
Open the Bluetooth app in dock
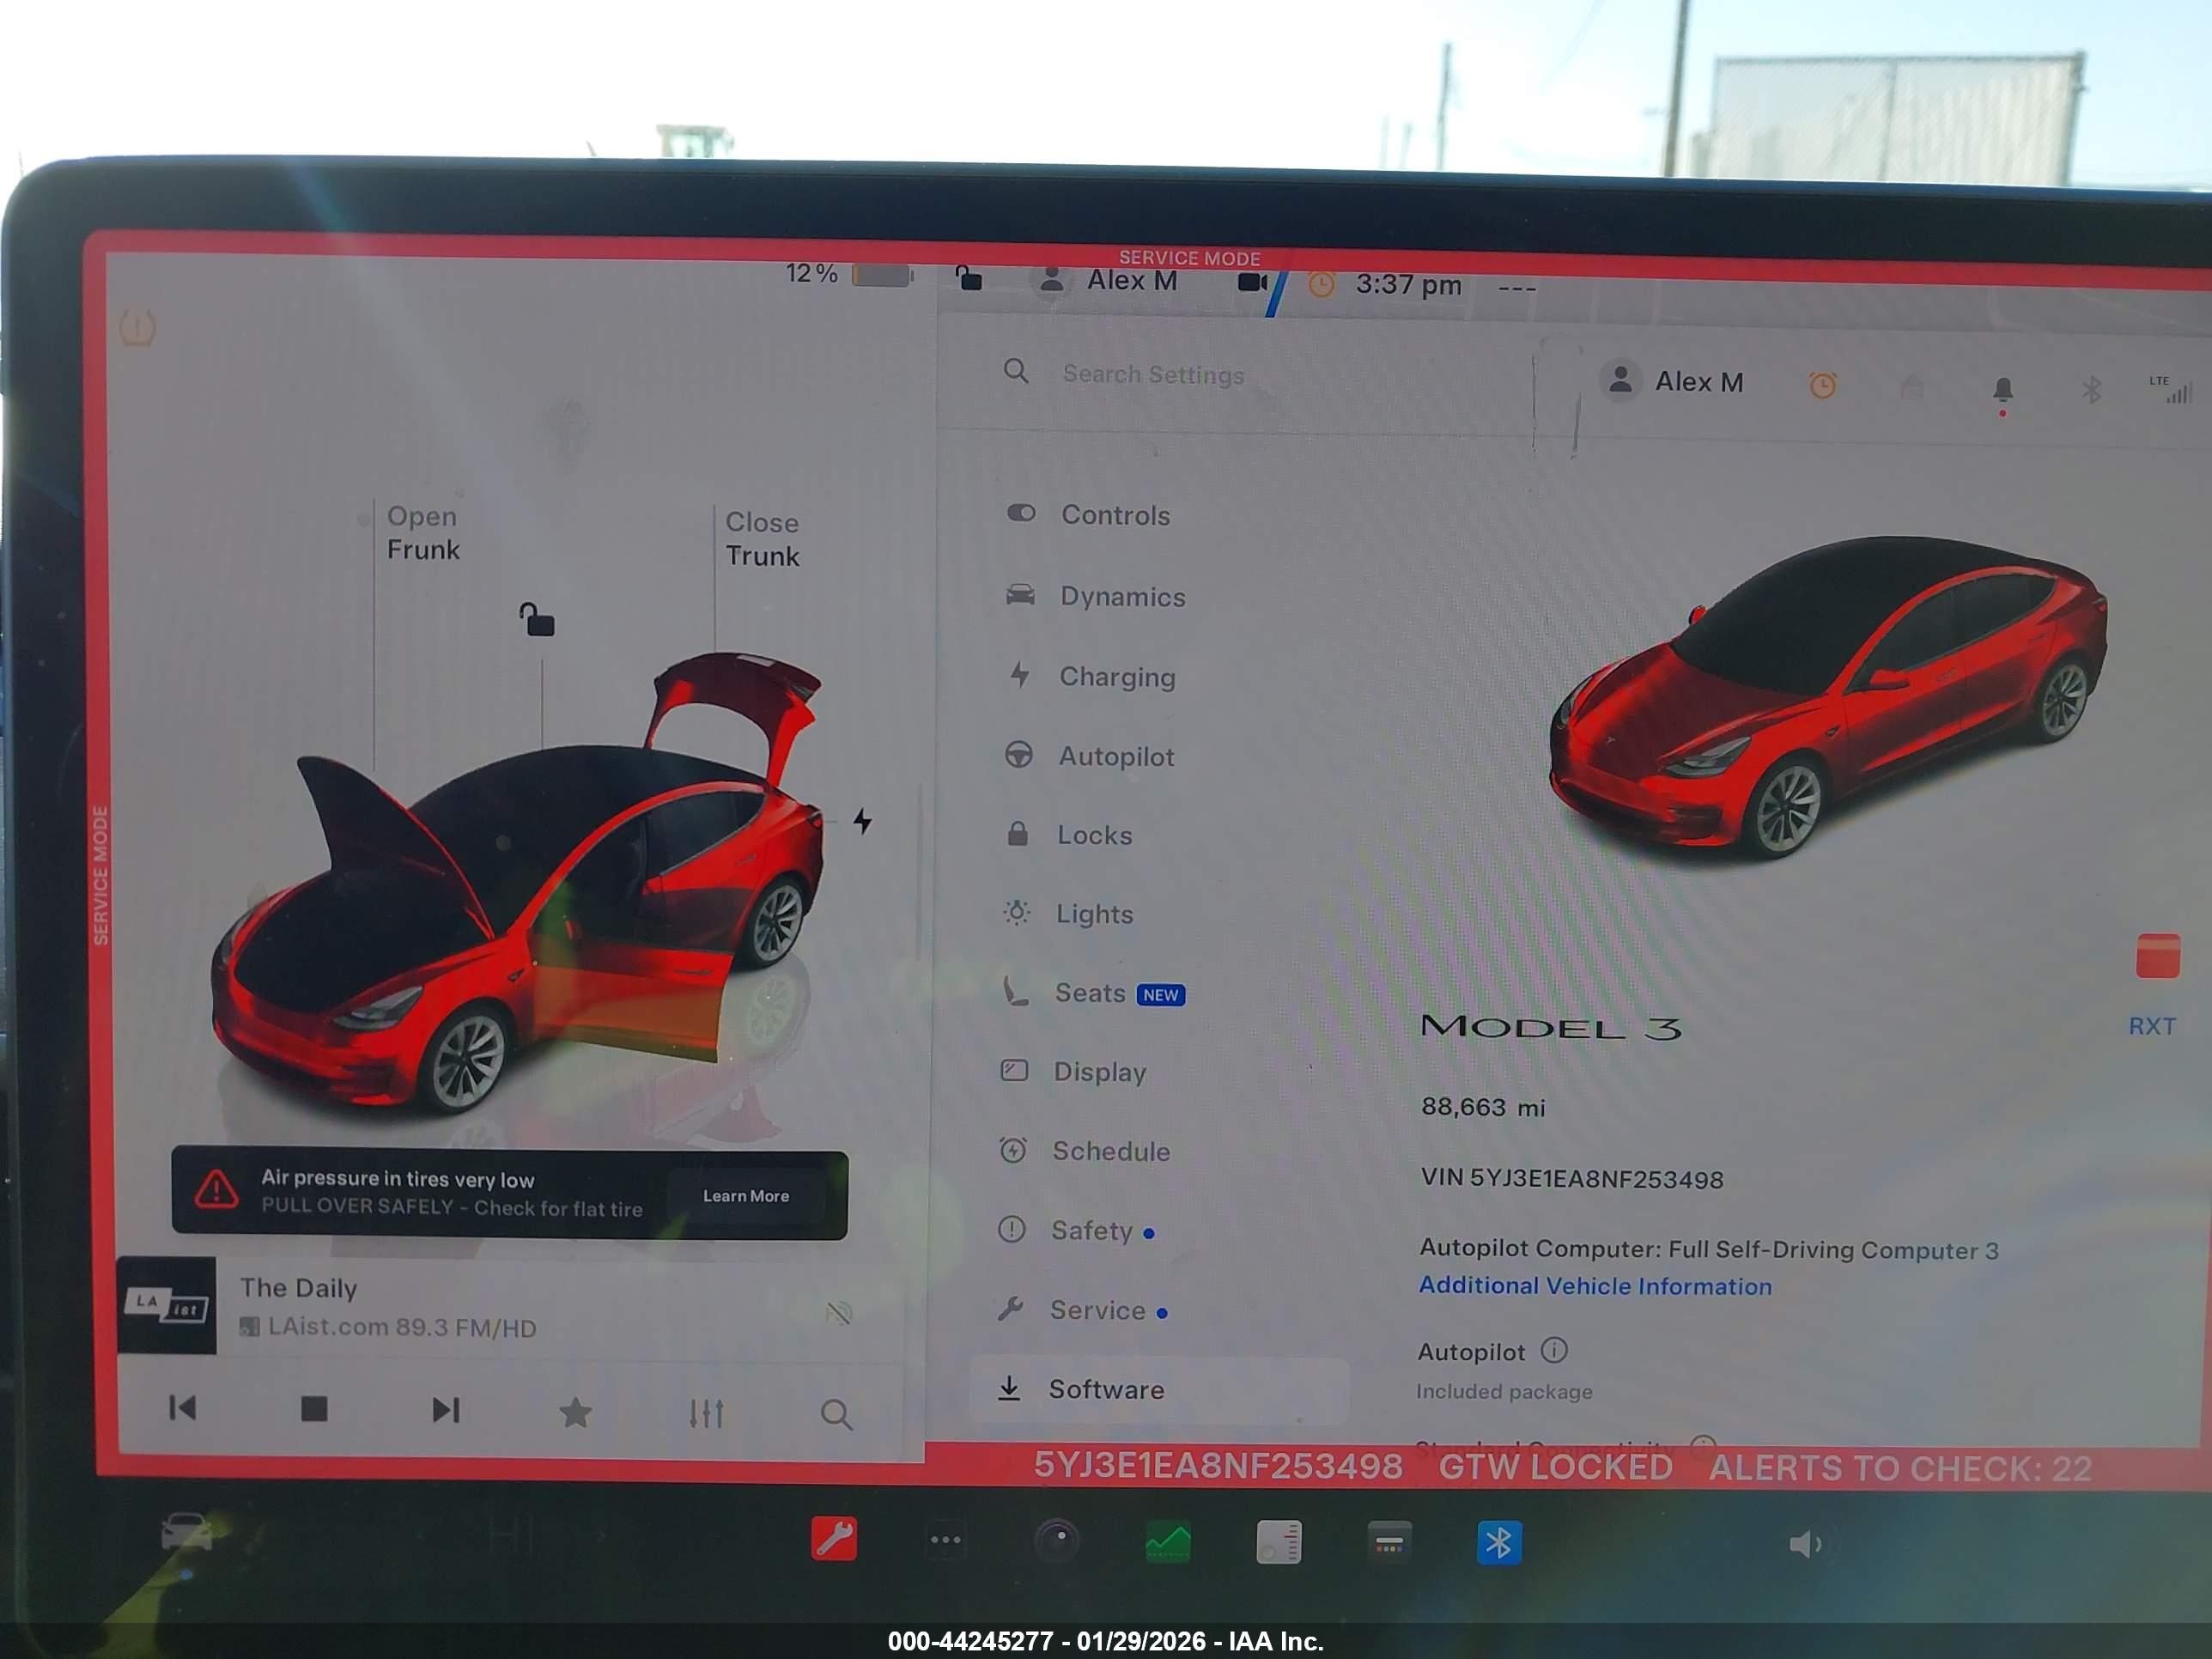pos(1499,1543)
